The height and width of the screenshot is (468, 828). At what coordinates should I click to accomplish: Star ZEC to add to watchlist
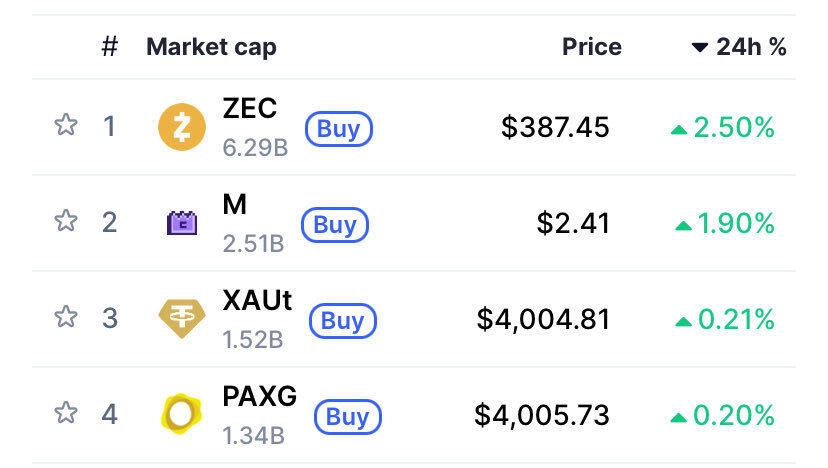point(66,126)
